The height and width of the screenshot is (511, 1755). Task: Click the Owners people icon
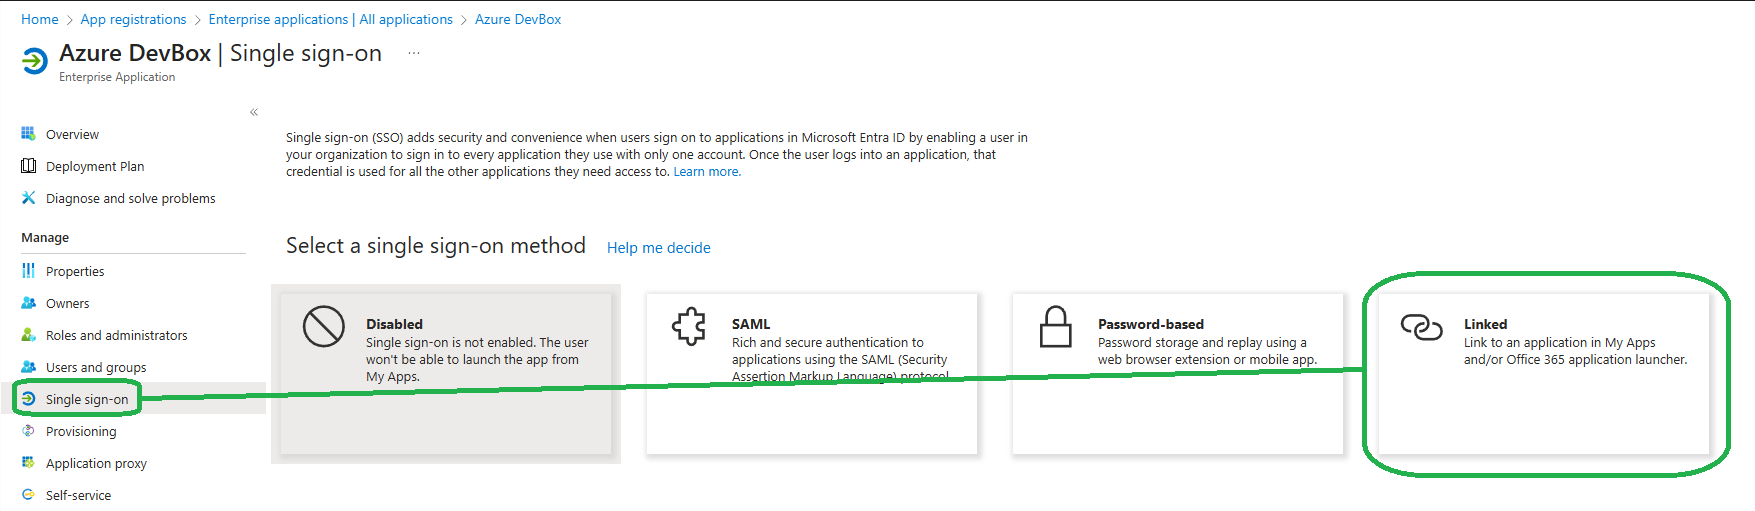coord(28,303)
